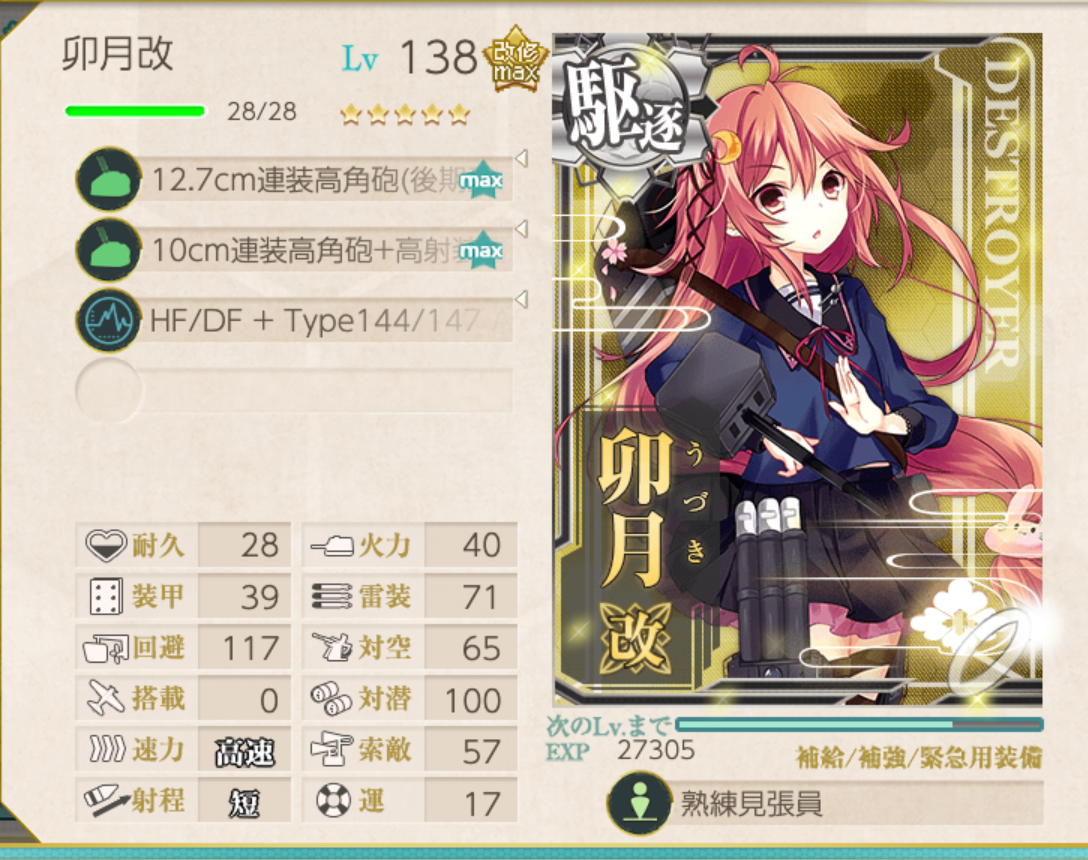Image resolution: width=1088 pixels, height=860 pixels.
Task: Click the 改修max gold star badge
Action: point(516,60)
